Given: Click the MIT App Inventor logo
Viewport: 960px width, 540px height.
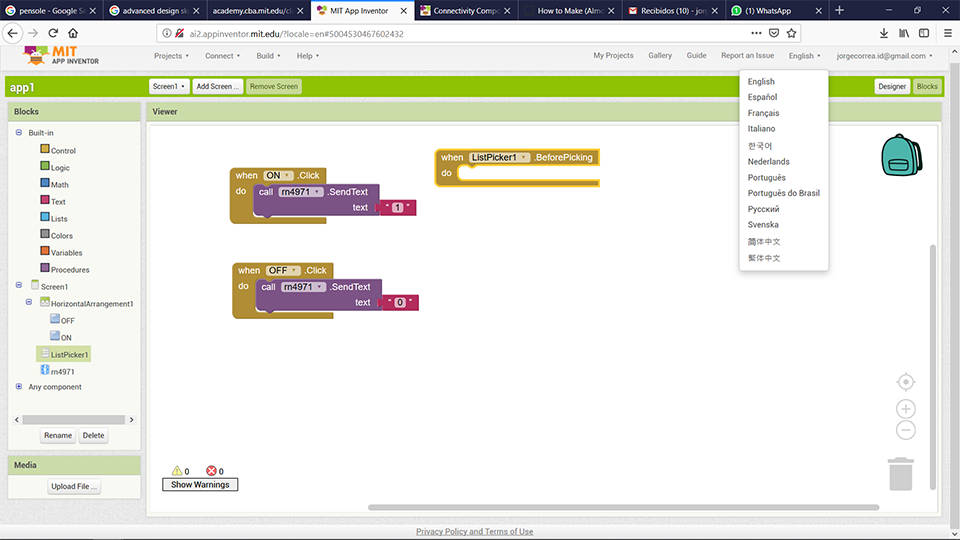Looking at the screenshot, I should (61, 56).
